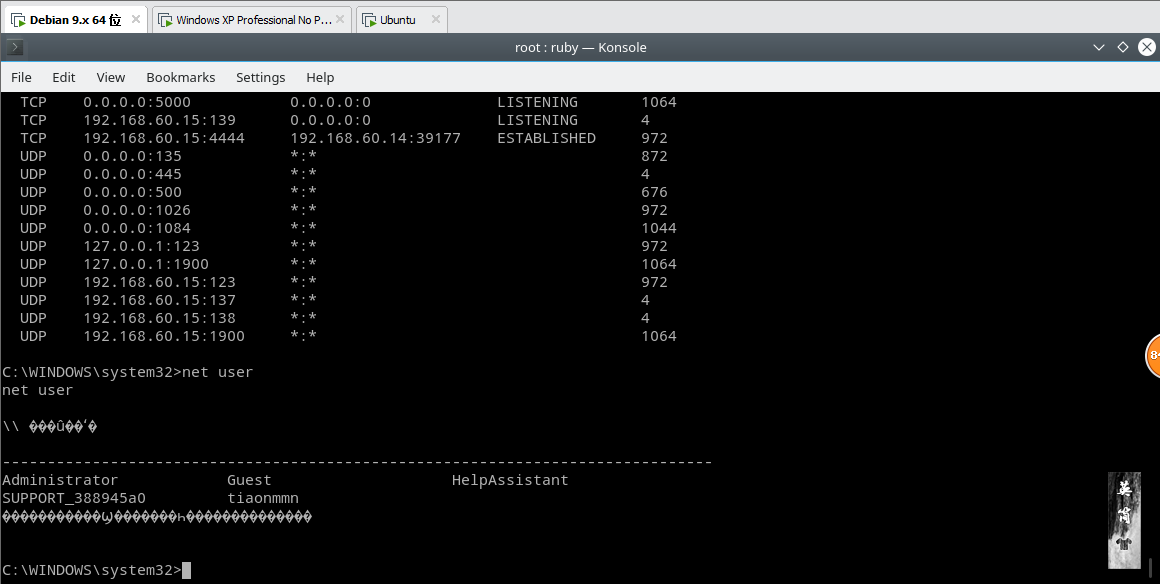Click the 'C:\WINDOWS\system32>net user' command line
This screenshot has height=584, width=1160.
coord(127,372)
